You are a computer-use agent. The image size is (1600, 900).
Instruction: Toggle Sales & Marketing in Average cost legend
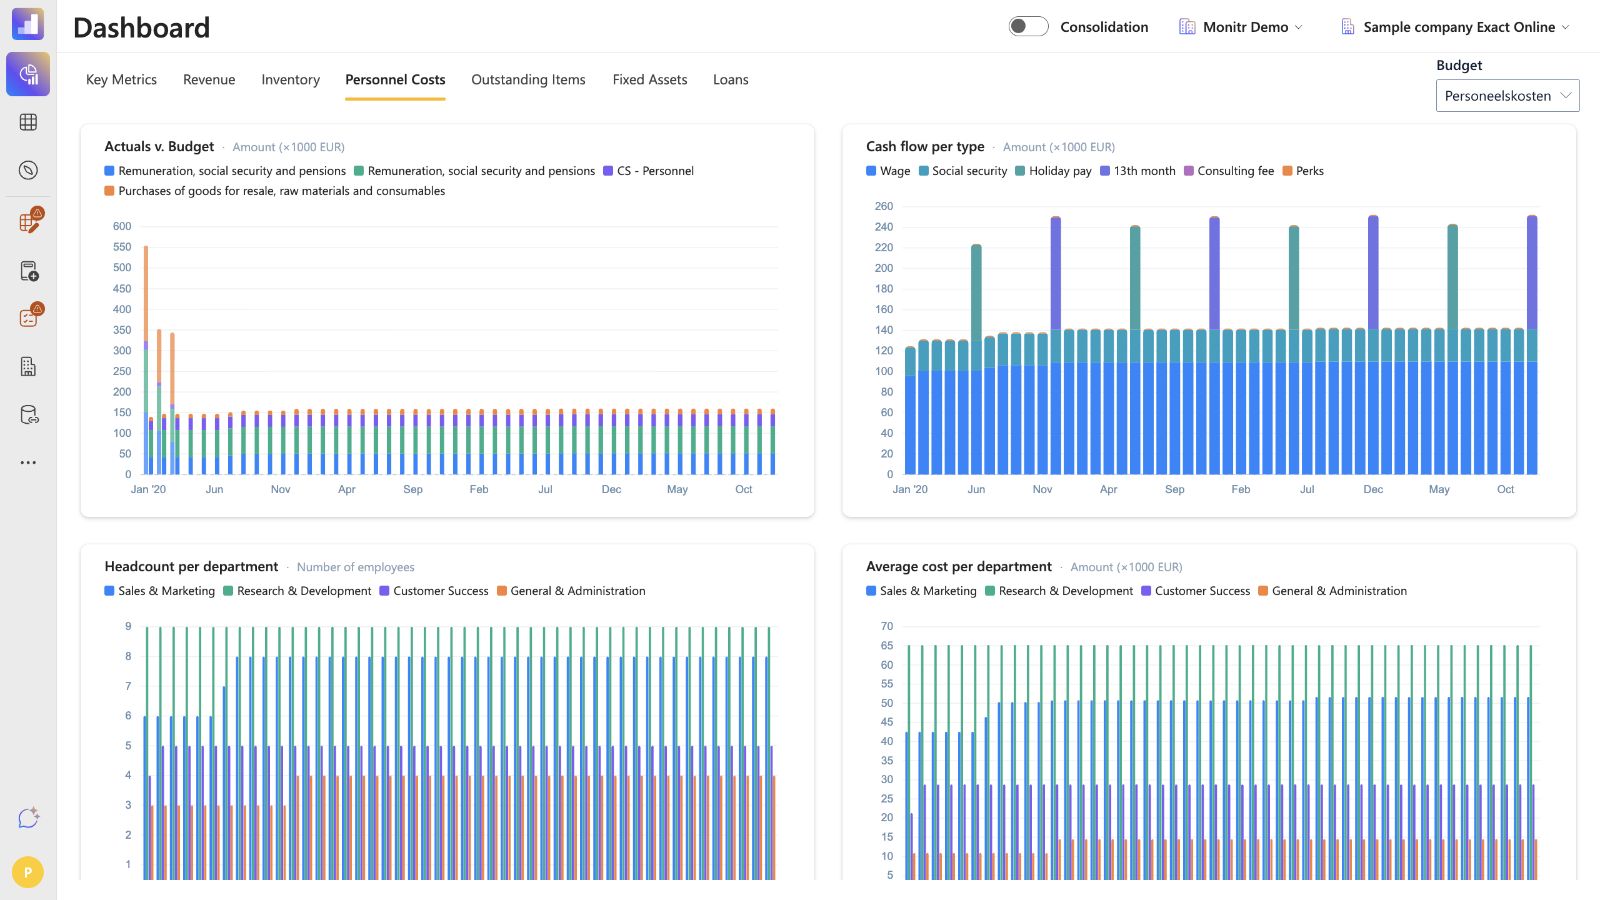coord(921,591)
